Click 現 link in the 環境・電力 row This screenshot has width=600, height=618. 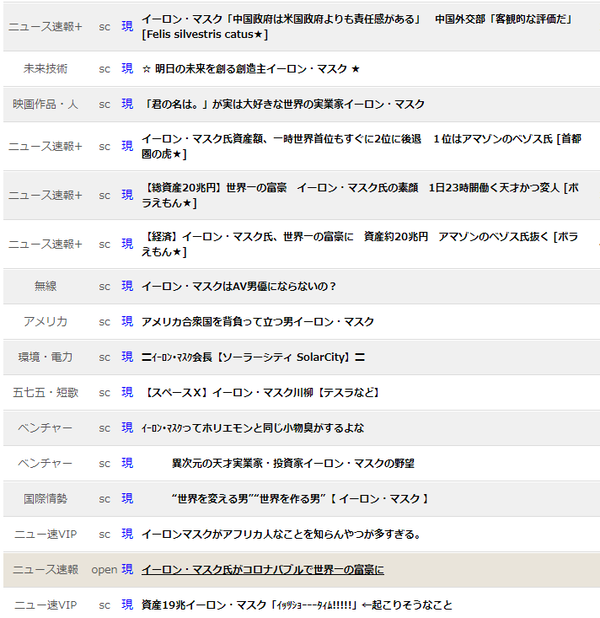click(x=127, y=357)
